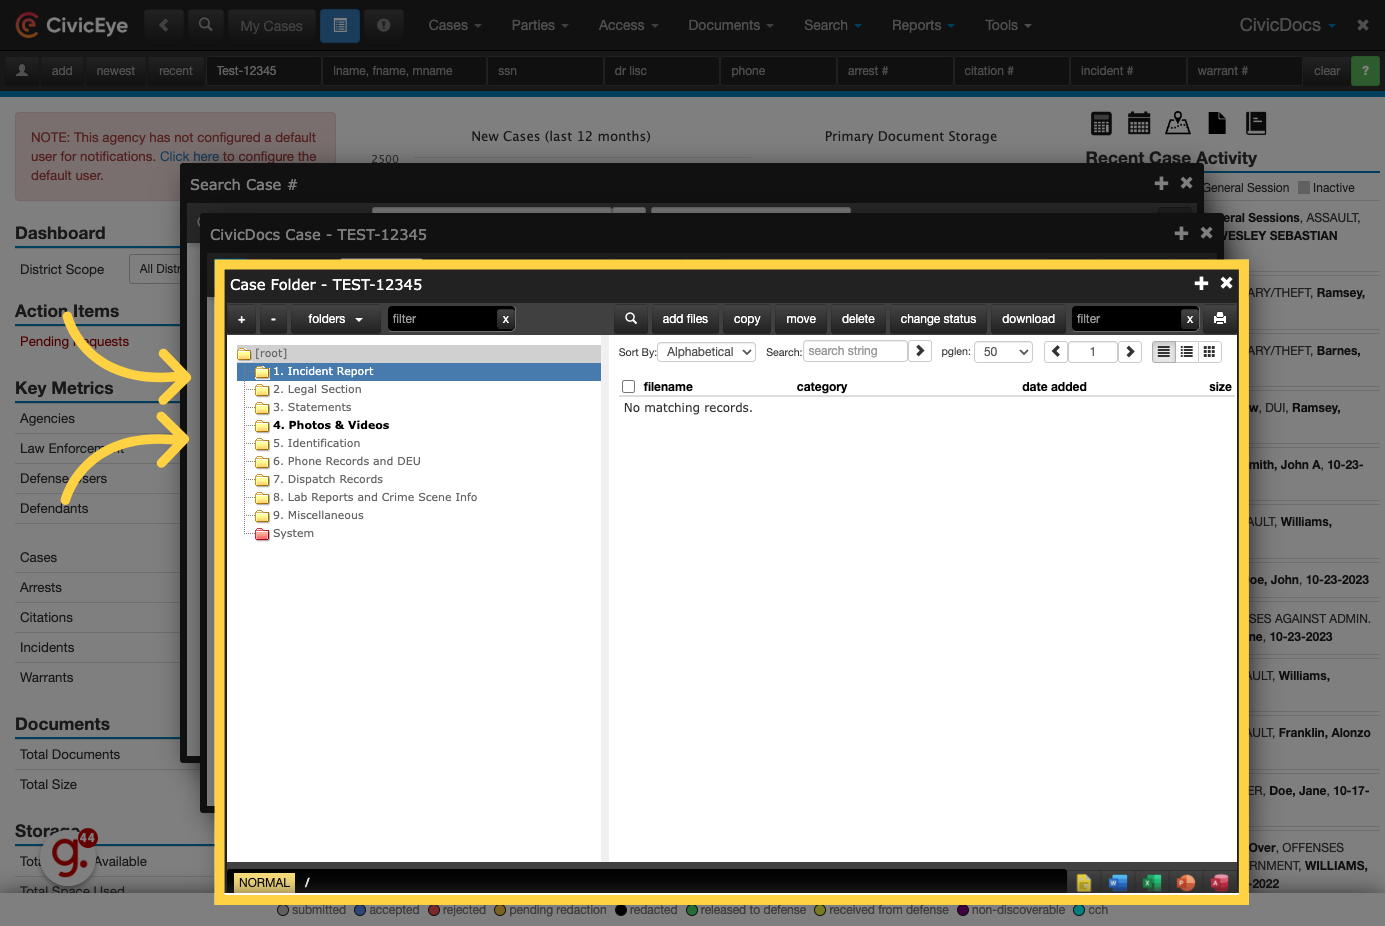Switch to grid thumbnail view icon
This screenshot has height=926, width=1385.
tap(1209, 352)
